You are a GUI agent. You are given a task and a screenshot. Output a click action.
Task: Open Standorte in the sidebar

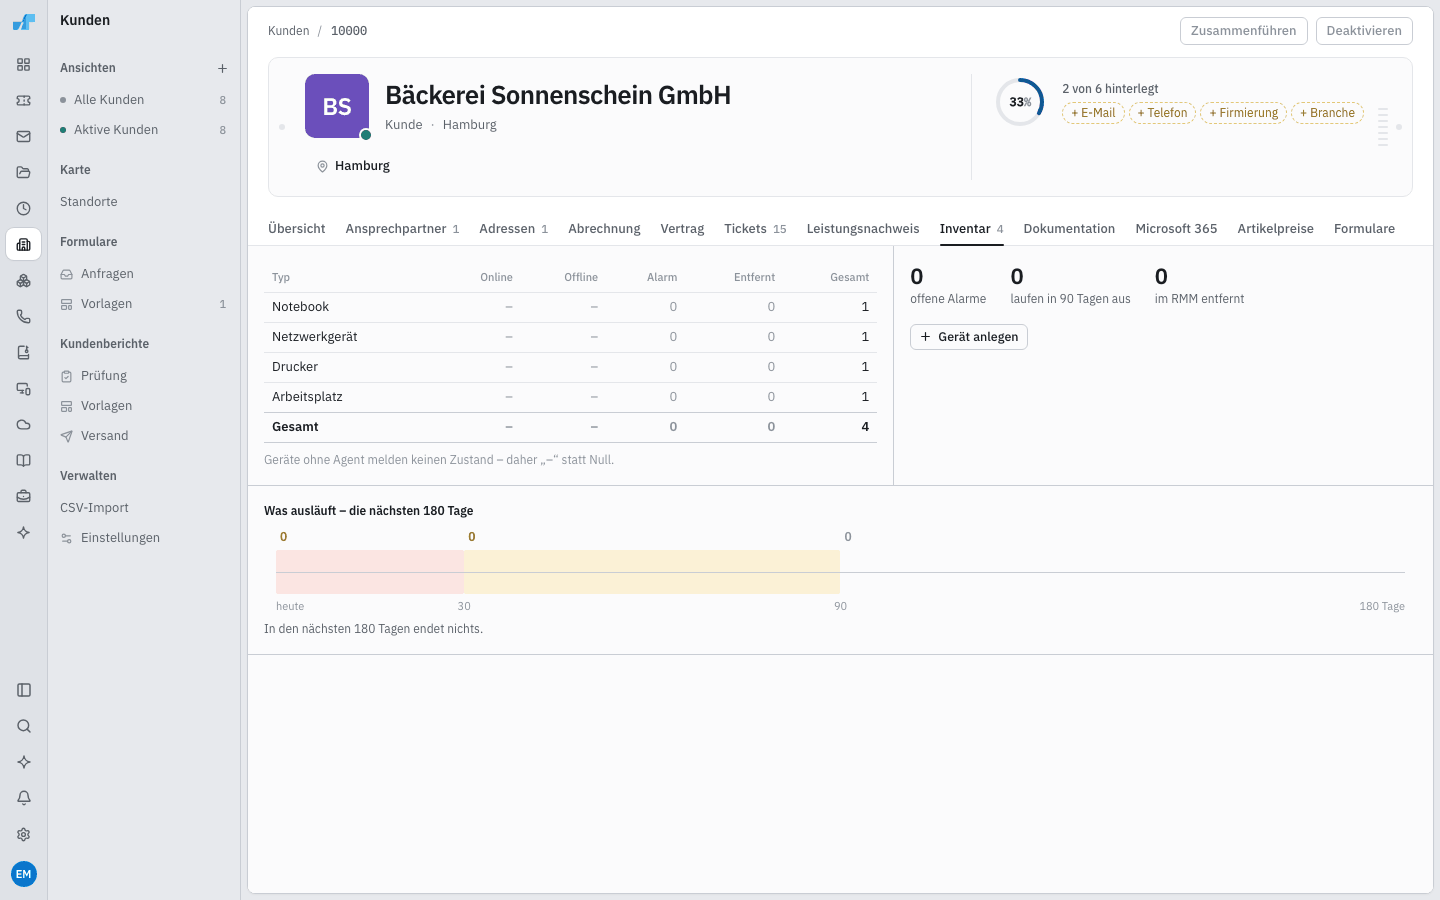[144, 202]
